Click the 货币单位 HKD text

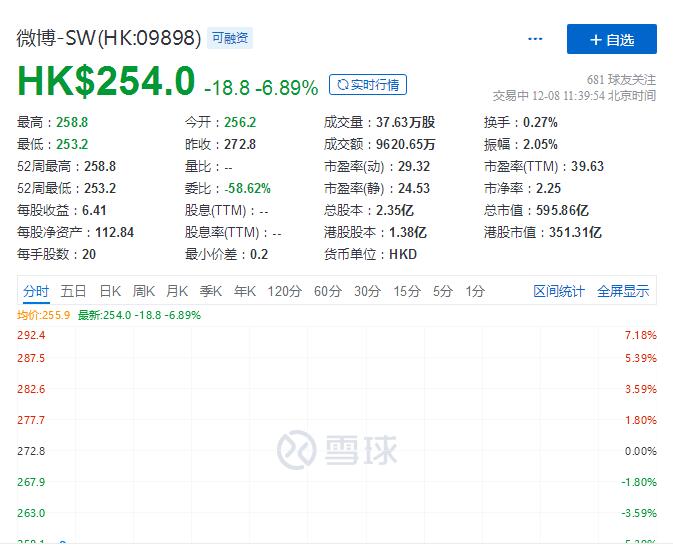[403, 255]
